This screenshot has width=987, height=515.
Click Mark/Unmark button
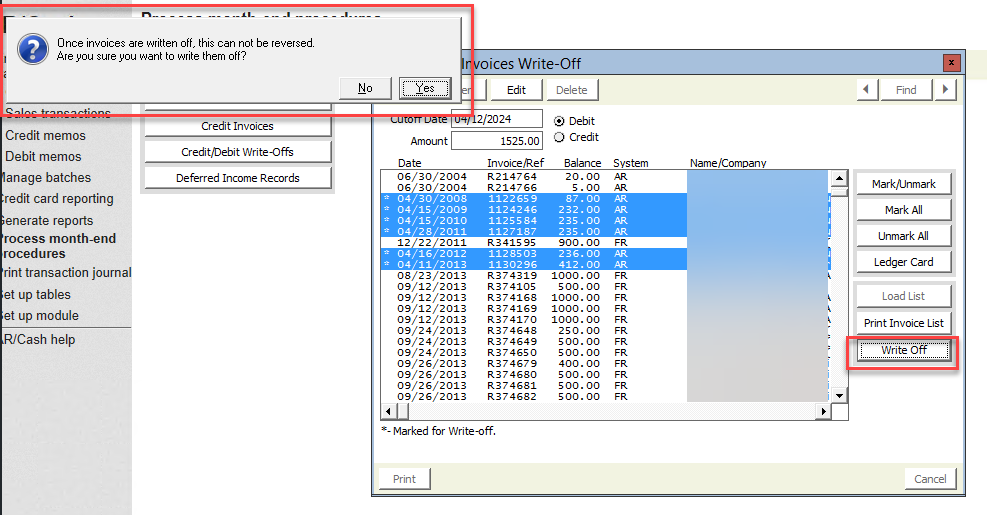[903, 184]
